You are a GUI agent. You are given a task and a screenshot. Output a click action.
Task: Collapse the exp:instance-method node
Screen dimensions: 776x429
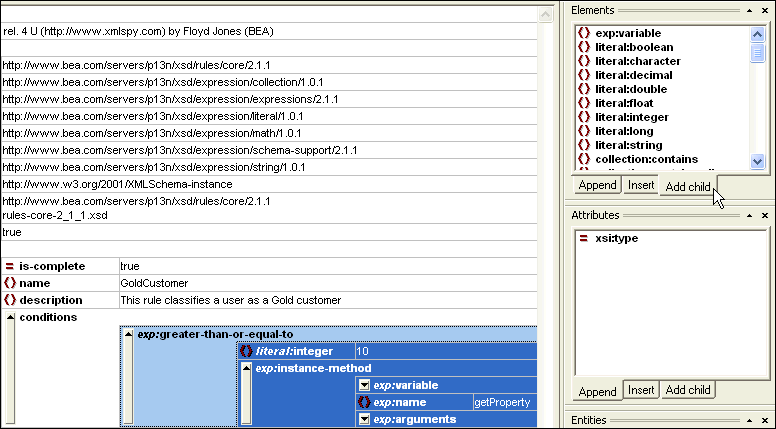246,368
